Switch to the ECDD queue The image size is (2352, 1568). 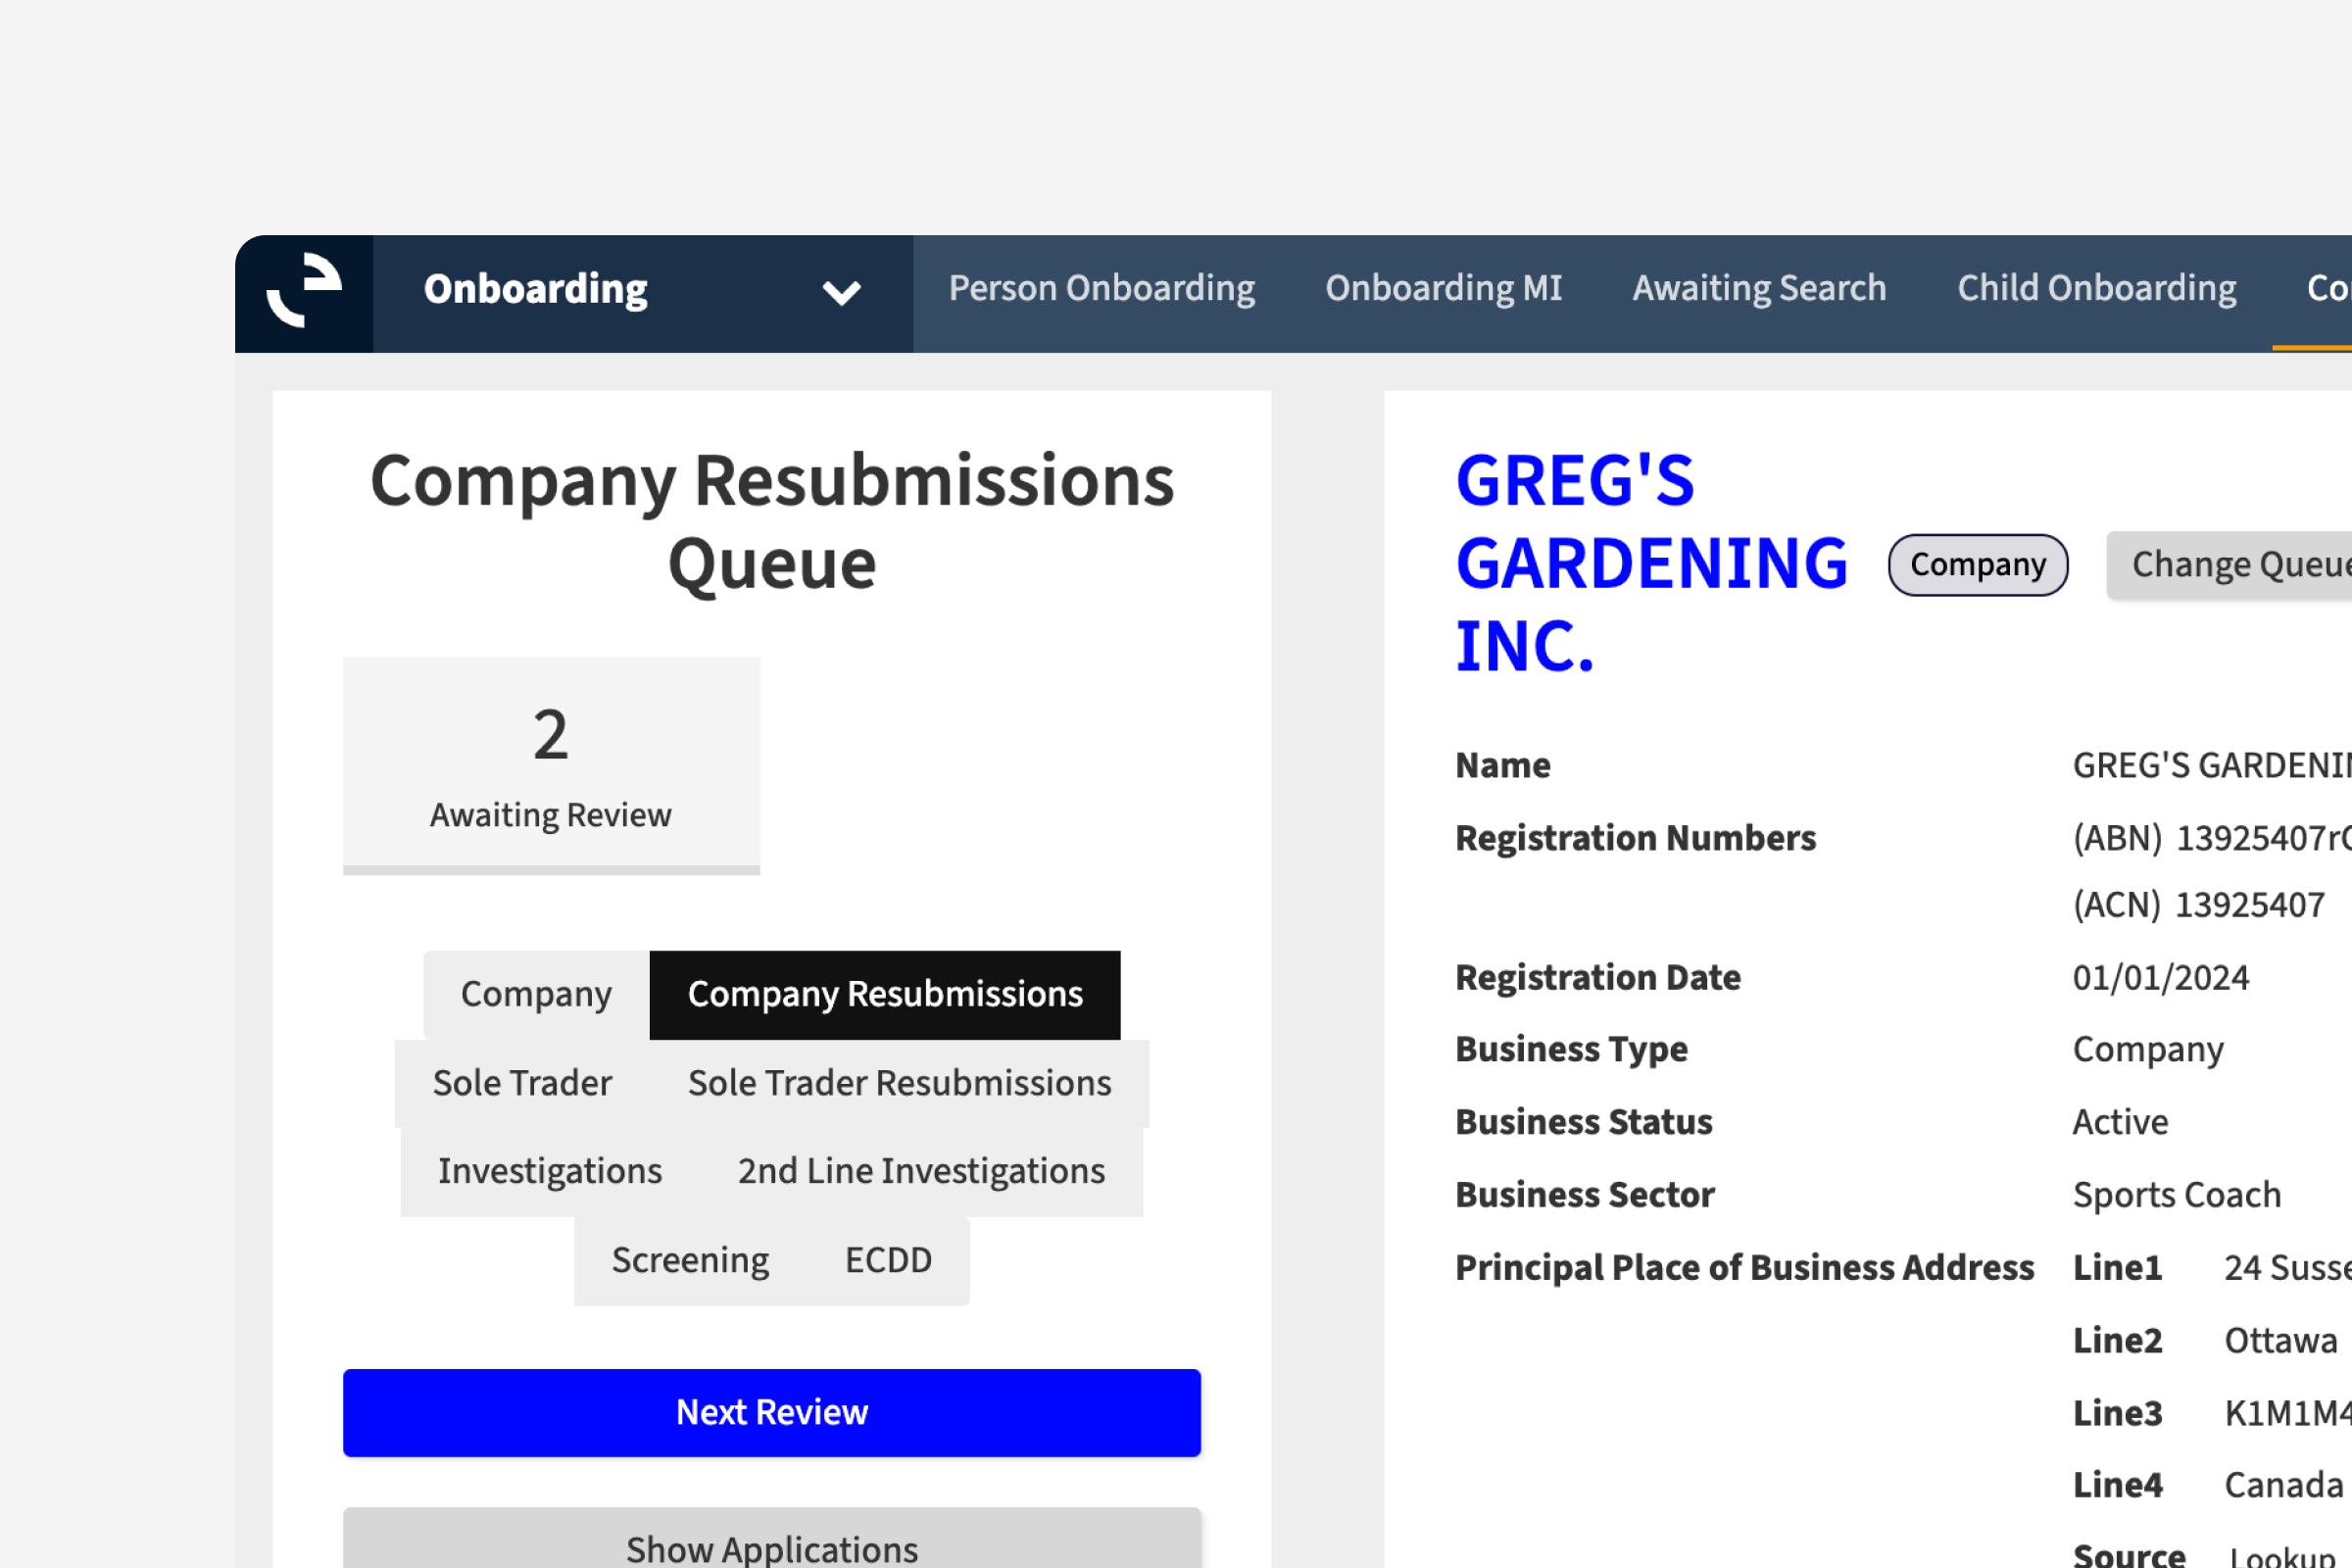888,1261
